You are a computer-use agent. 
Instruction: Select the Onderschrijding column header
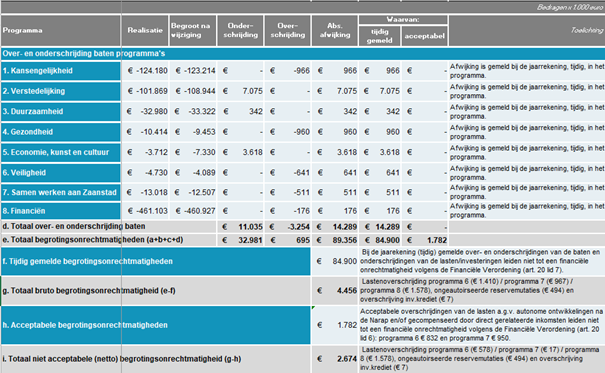click(x=240, y=30)
